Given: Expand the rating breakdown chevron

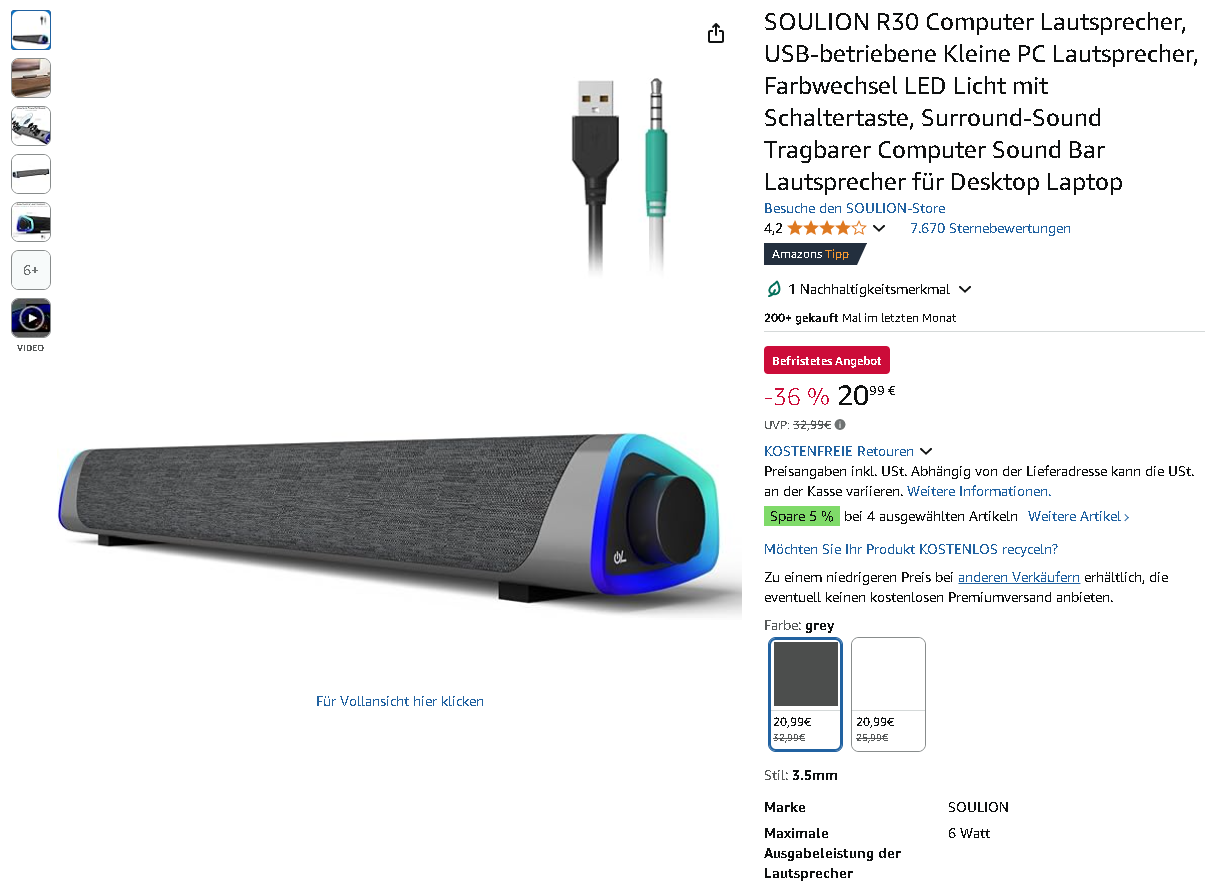Looking at the screenshot, I should (x=879, y=228).
